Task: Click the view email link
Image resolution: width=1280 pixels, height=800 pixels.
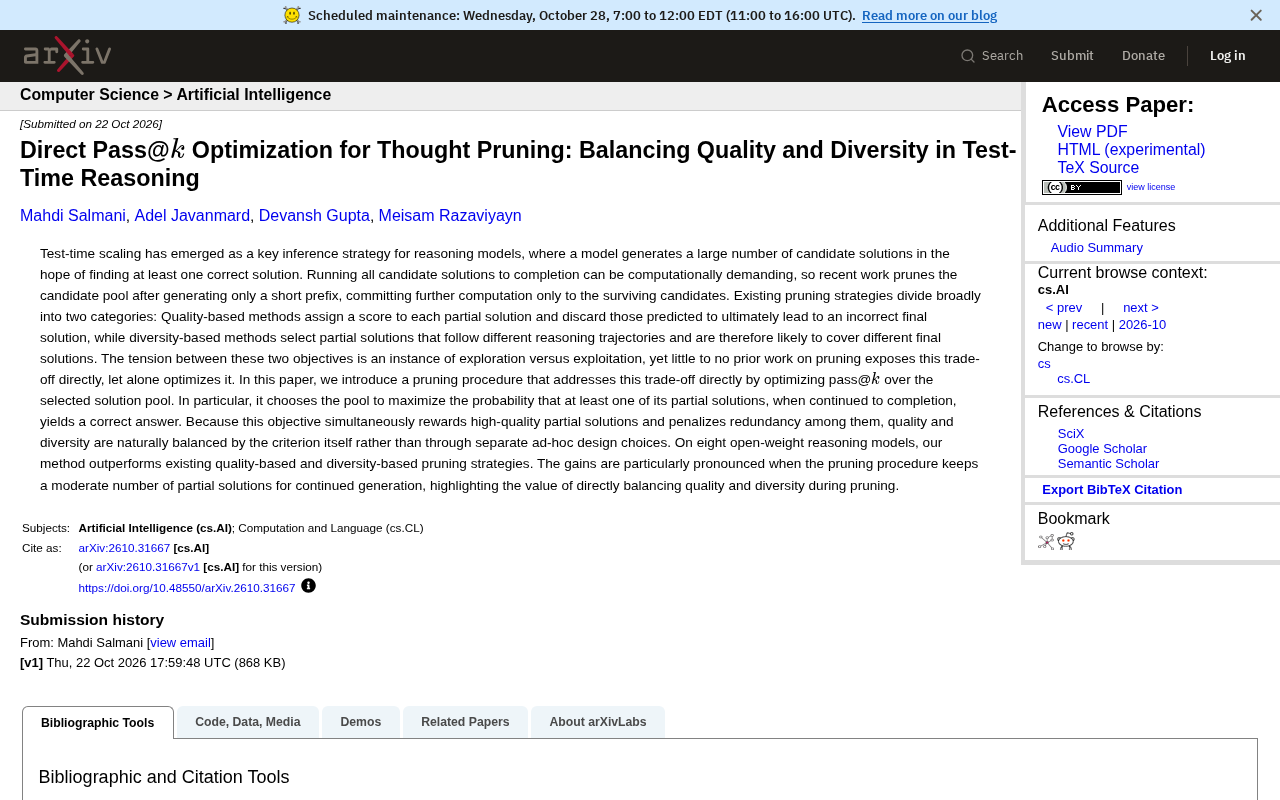Action: (180, 643)
